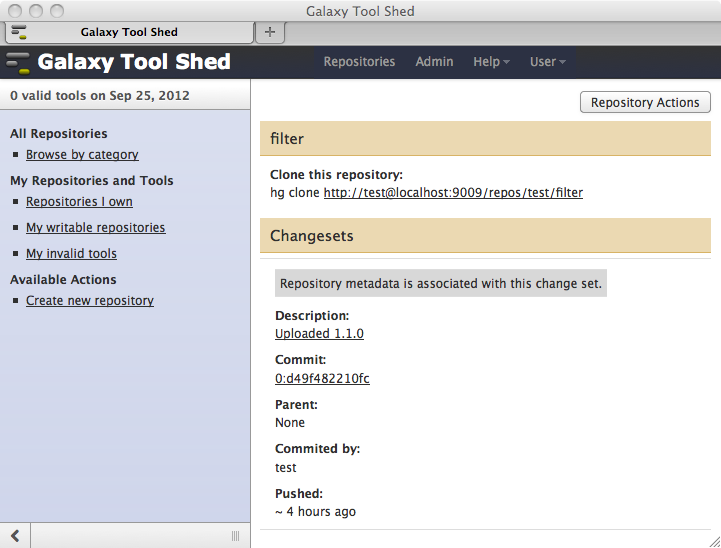Open changeset 0:d49f482210fc commit link
Screen dimensions: 721x548
click(x=322, y=378)
